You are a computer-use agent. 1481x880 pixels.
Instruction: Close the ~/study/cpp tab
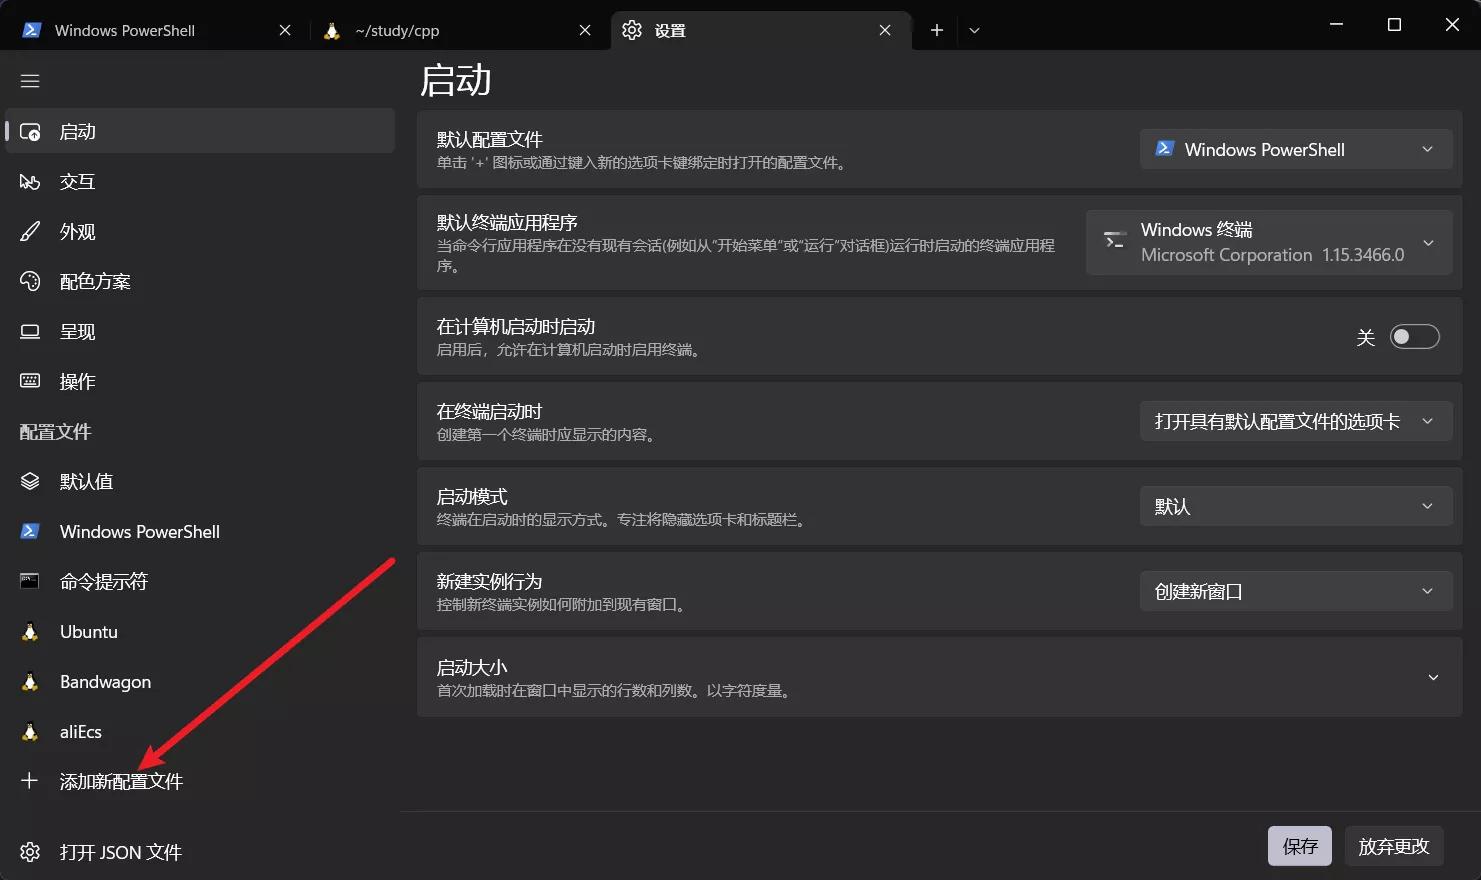pos(585,30)
